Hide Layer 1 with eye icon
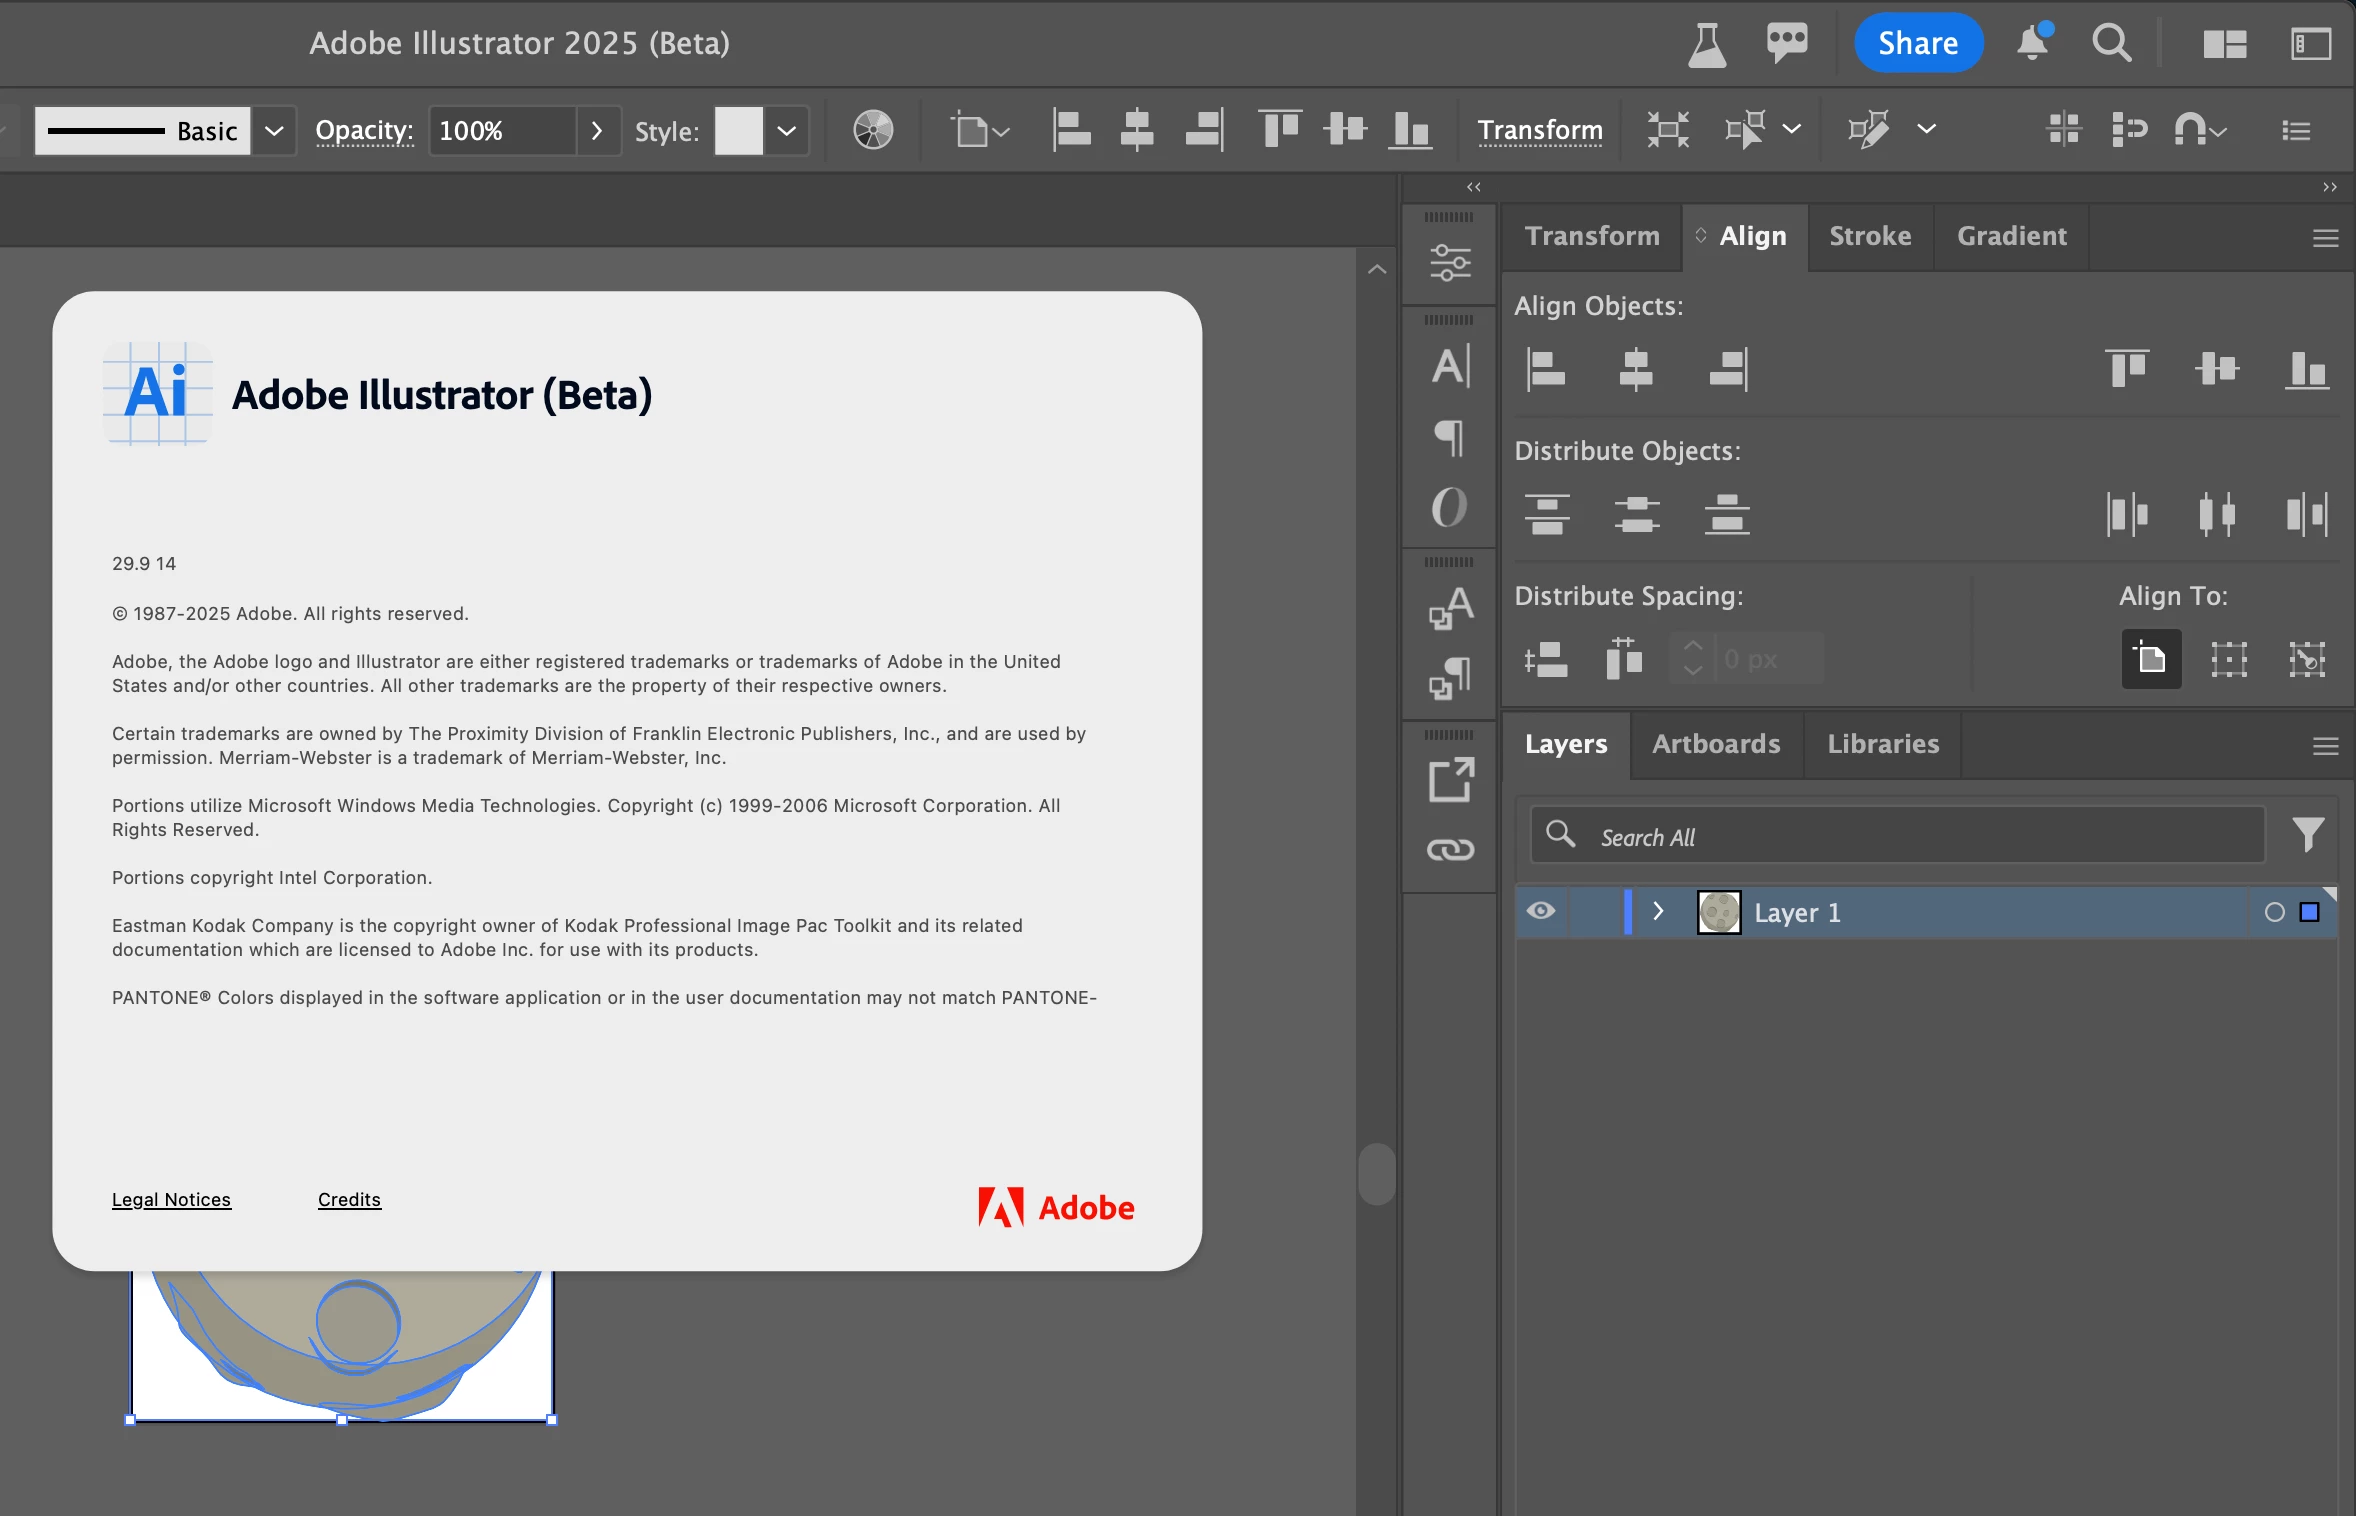Screen dimensions: 2356x1516 [x=1541, y=911]
